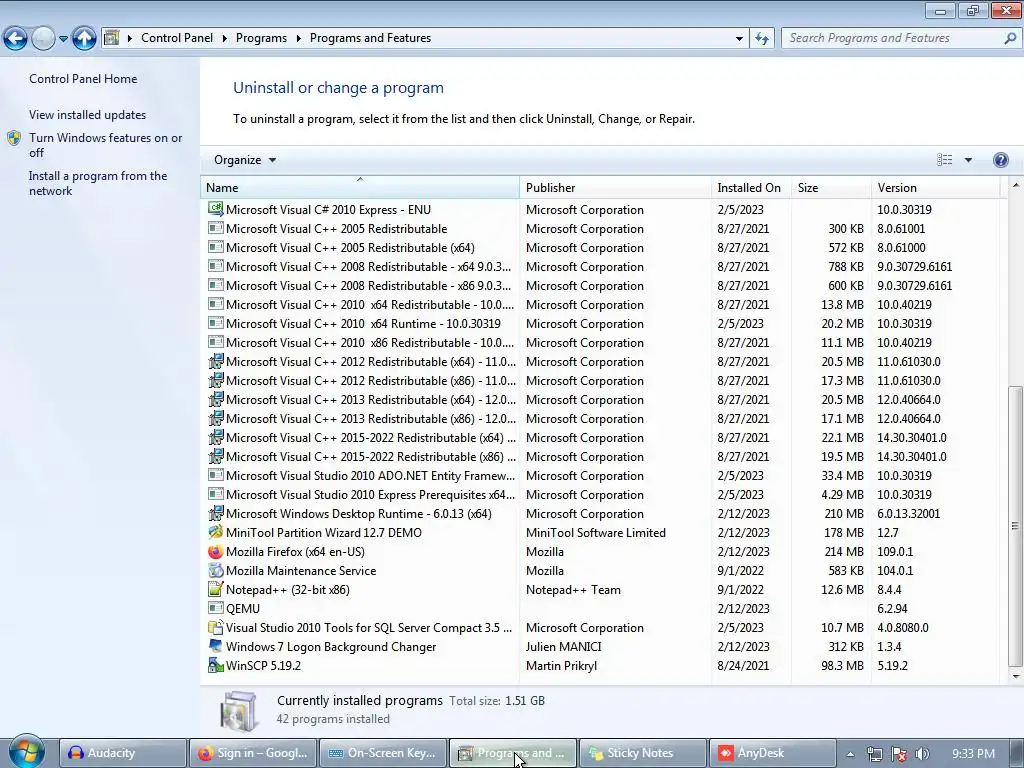This screenshot has width=1024, height=768.
Task: Open the view options dropdown arrow
Action: (968, 160)
